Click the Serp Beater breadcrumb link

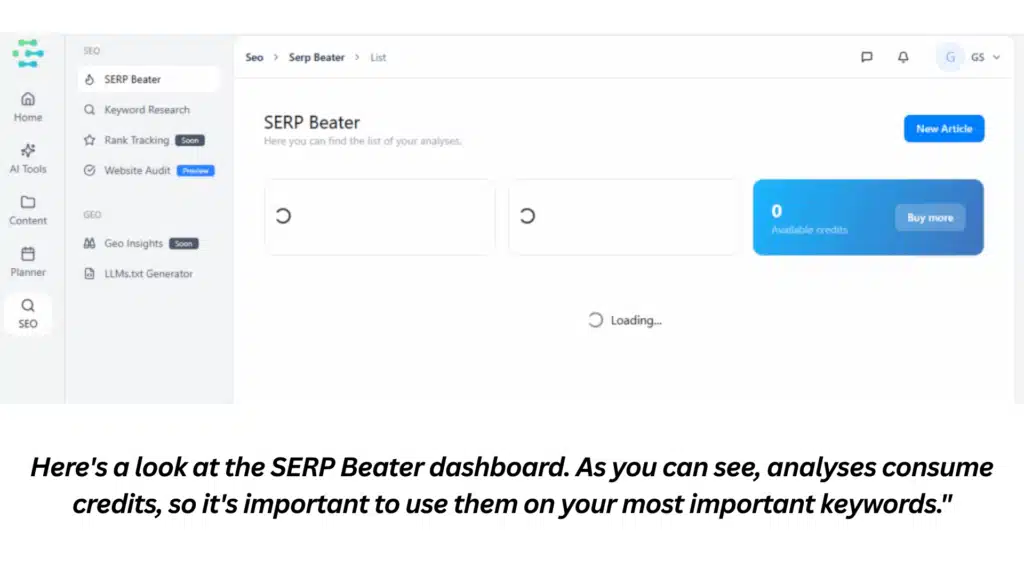[316, 57]
